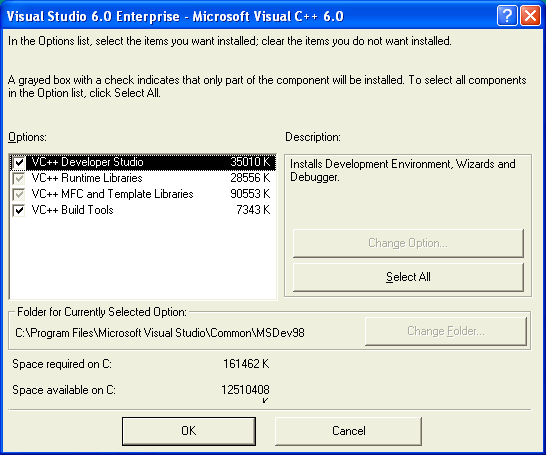Cancel the setup dialog

(349, 431)
